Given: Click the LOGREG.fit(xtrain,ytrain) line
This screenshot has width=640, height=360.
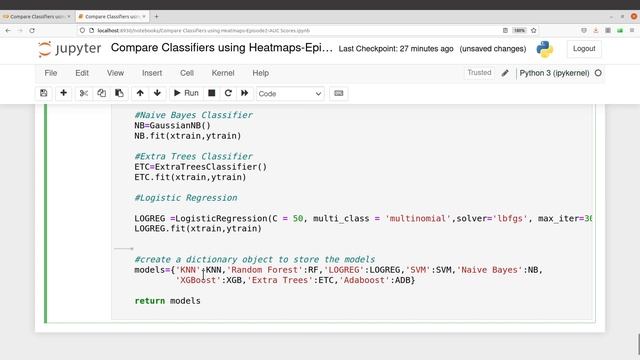Looking at the screenshot, I should tap(198, 229).
